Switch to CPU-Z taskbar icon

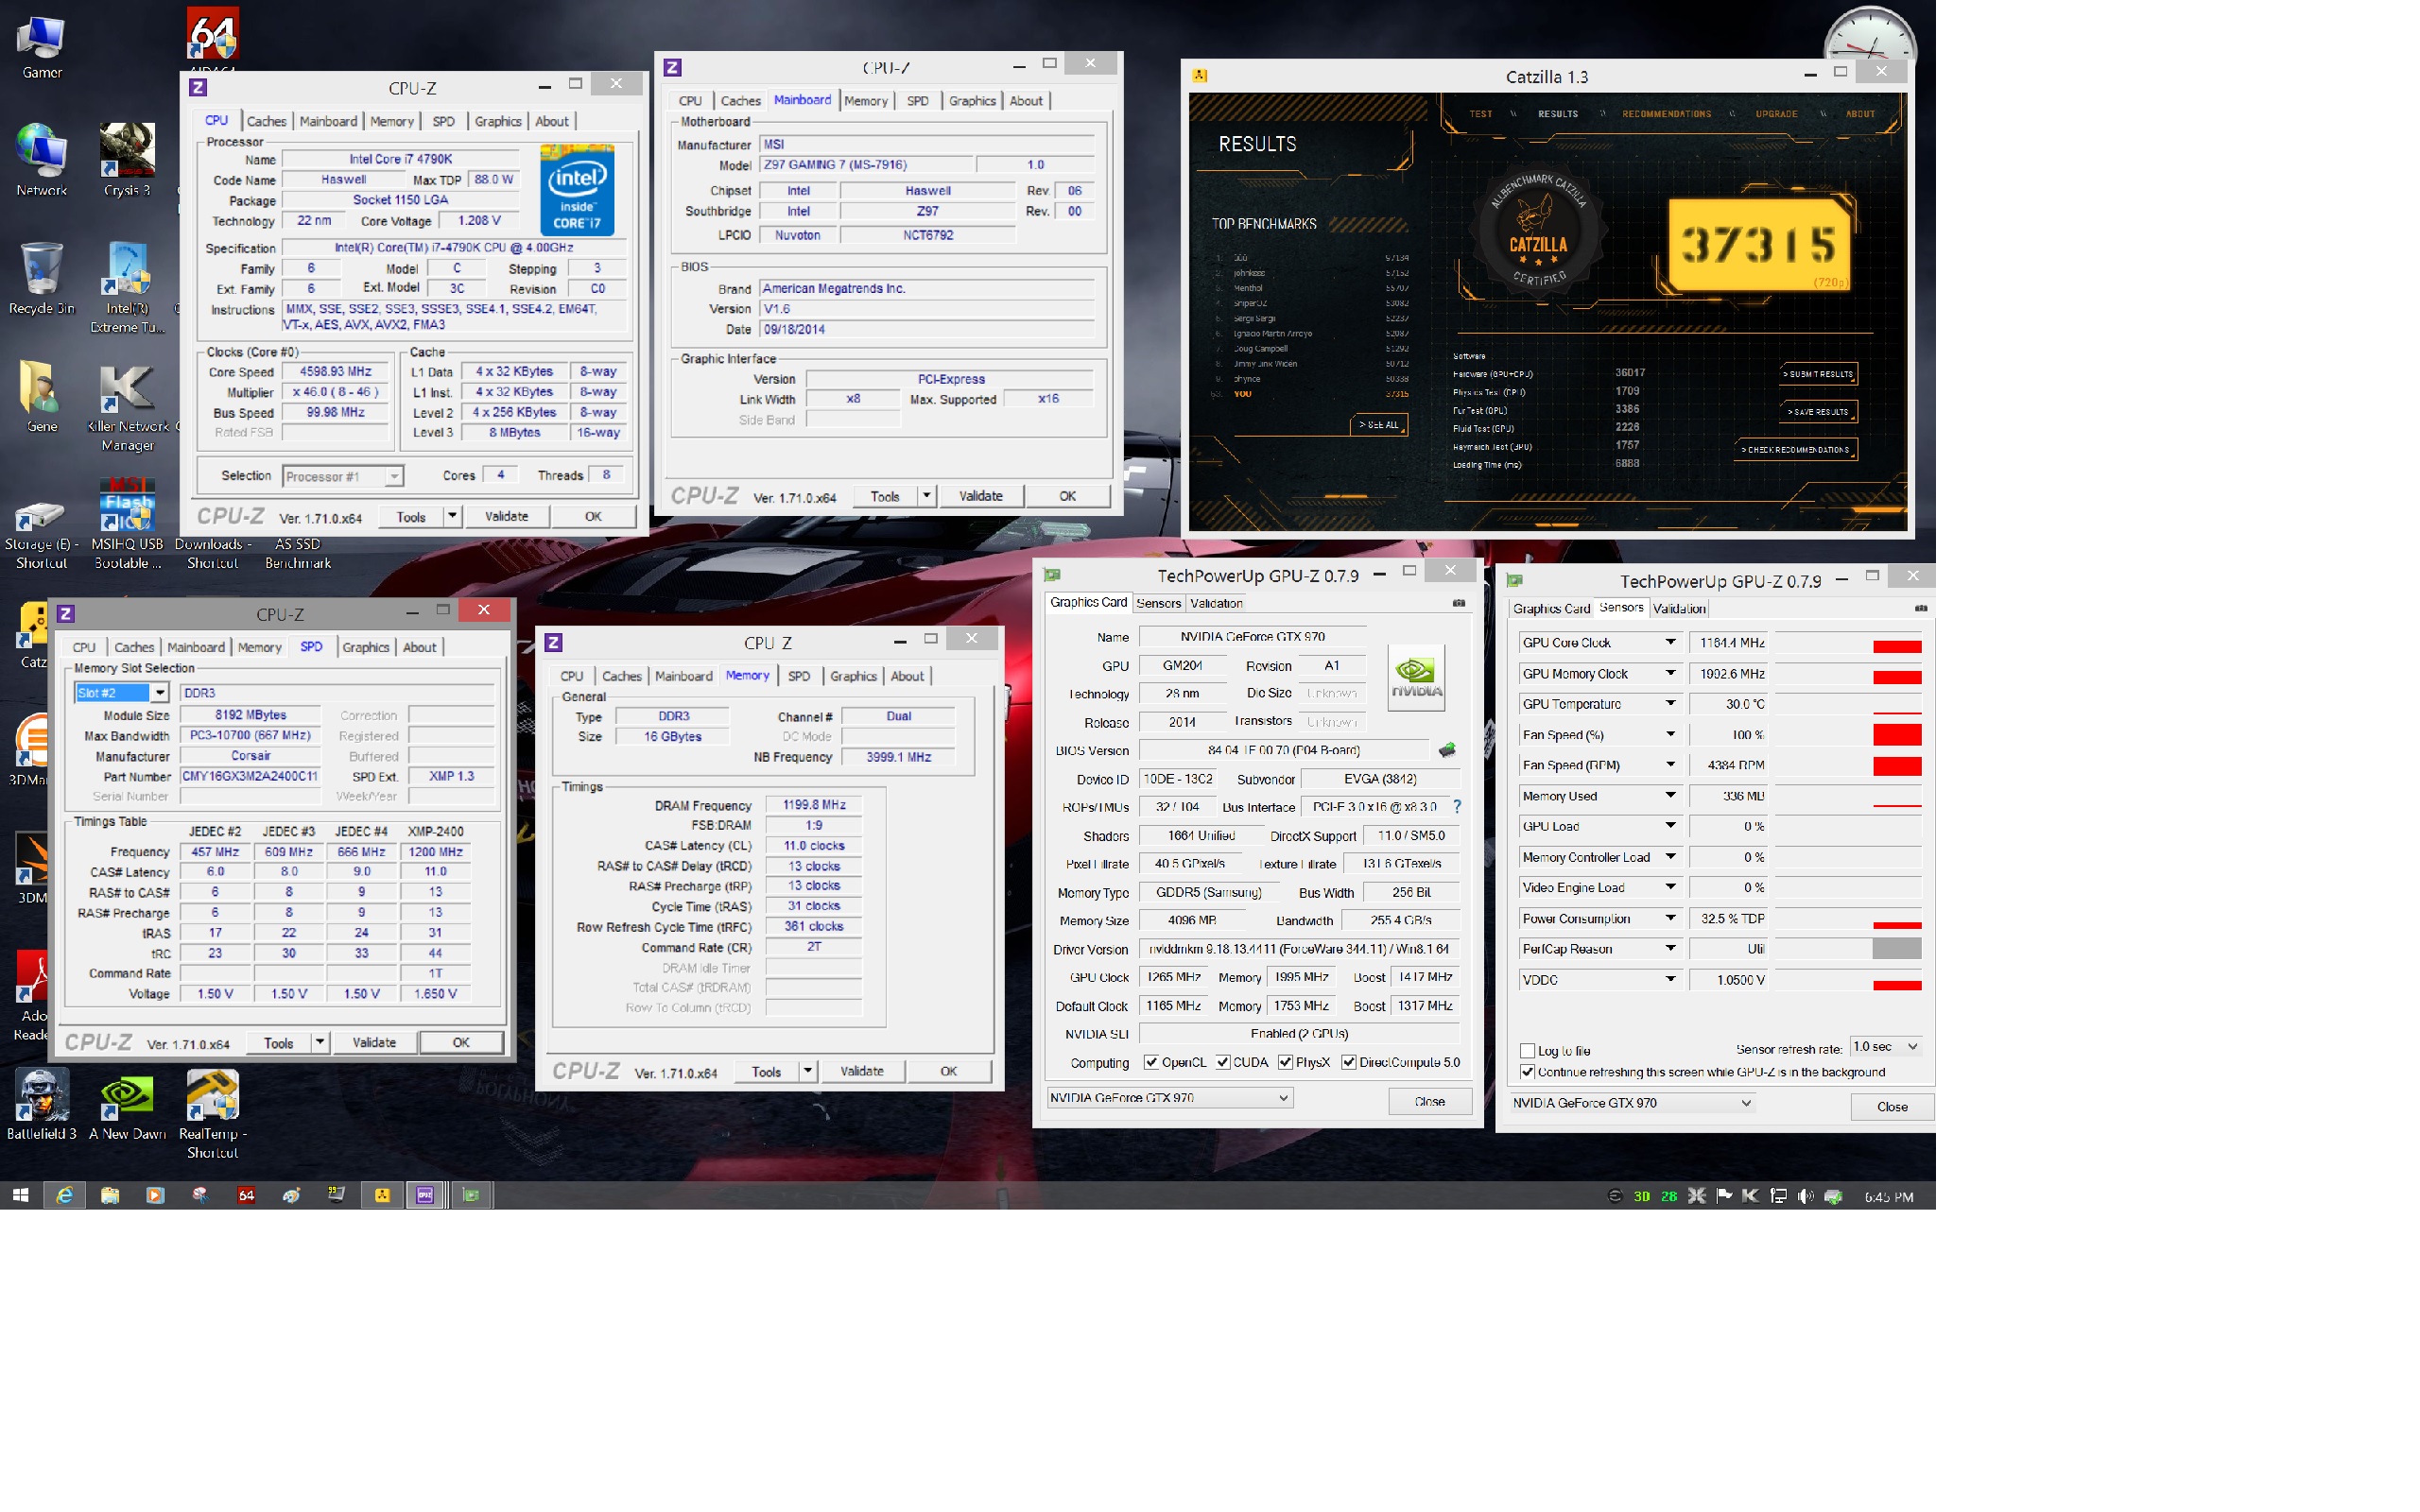pos(426,1195)
